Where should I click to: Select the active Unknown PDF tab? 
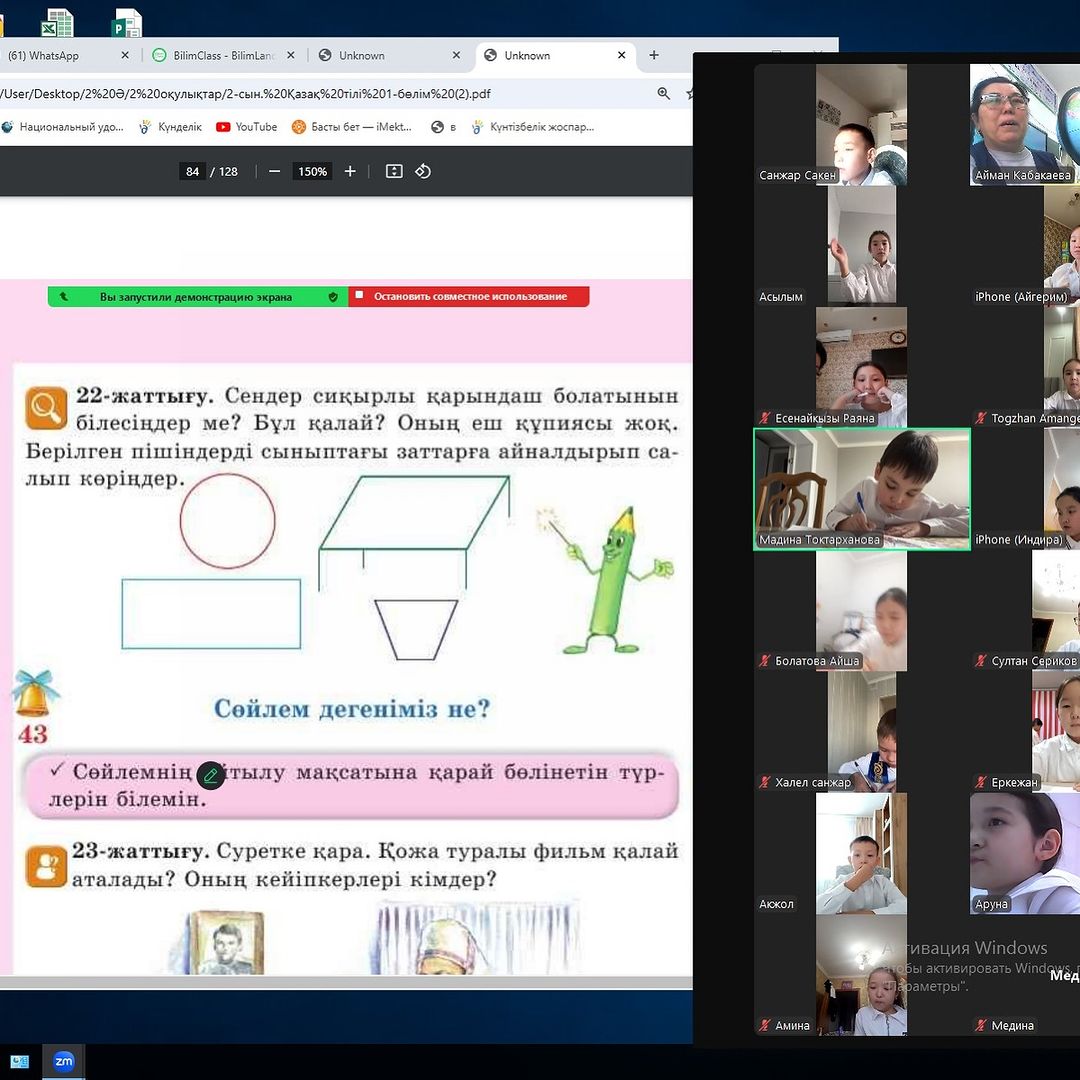554,56
